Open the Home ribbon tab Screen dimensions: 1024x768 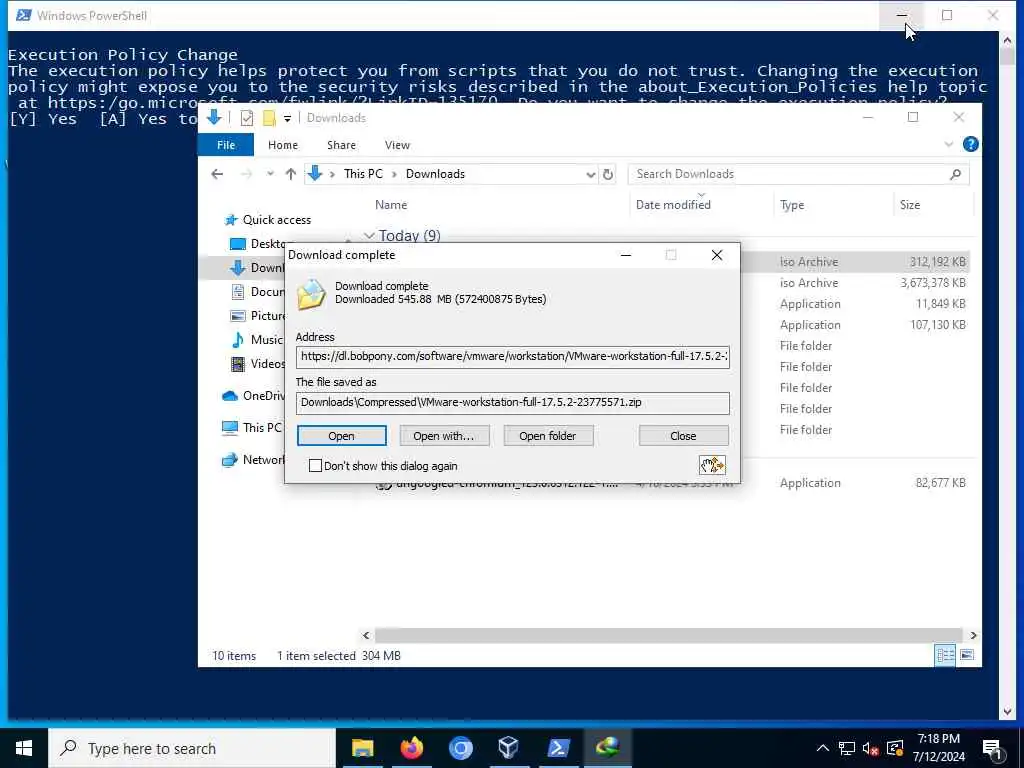click(x=283, y=145)
